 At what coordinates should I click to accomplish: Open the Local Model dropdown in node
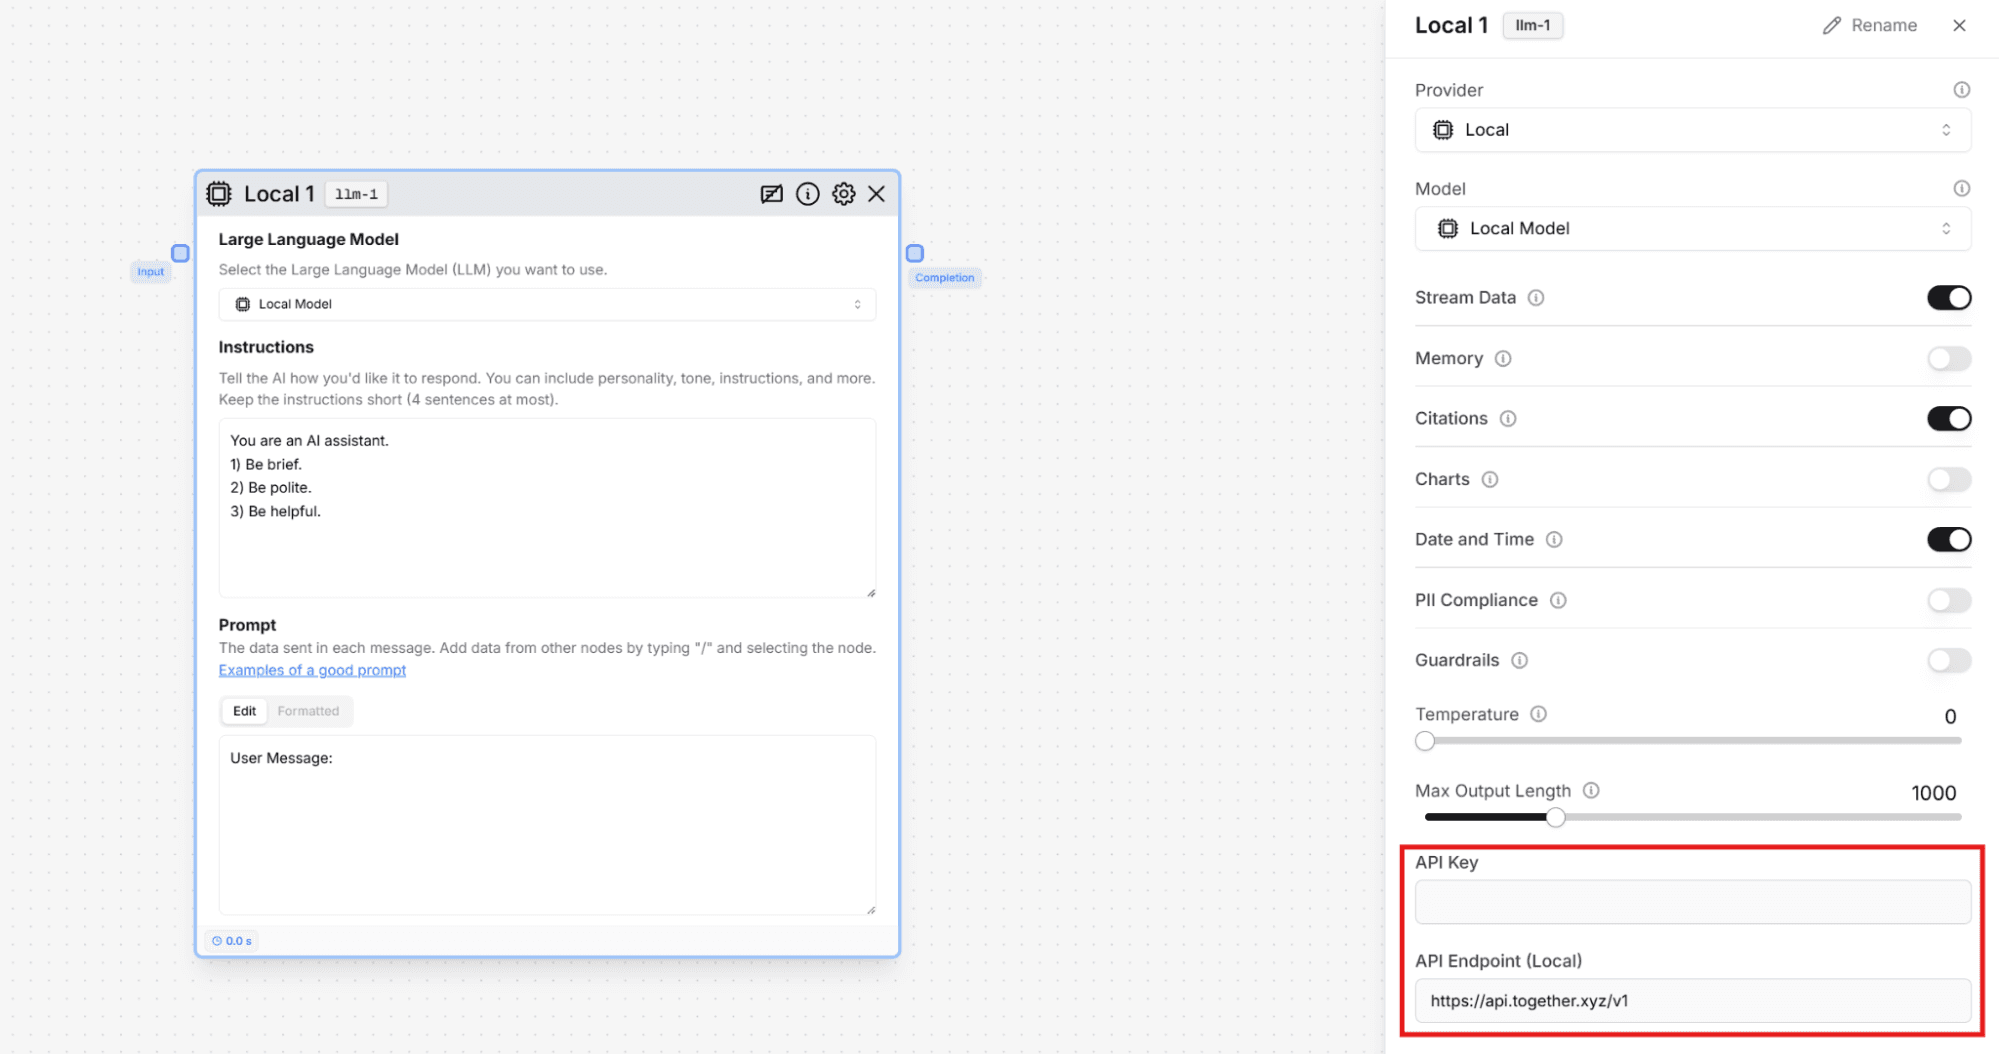(547, 305)
